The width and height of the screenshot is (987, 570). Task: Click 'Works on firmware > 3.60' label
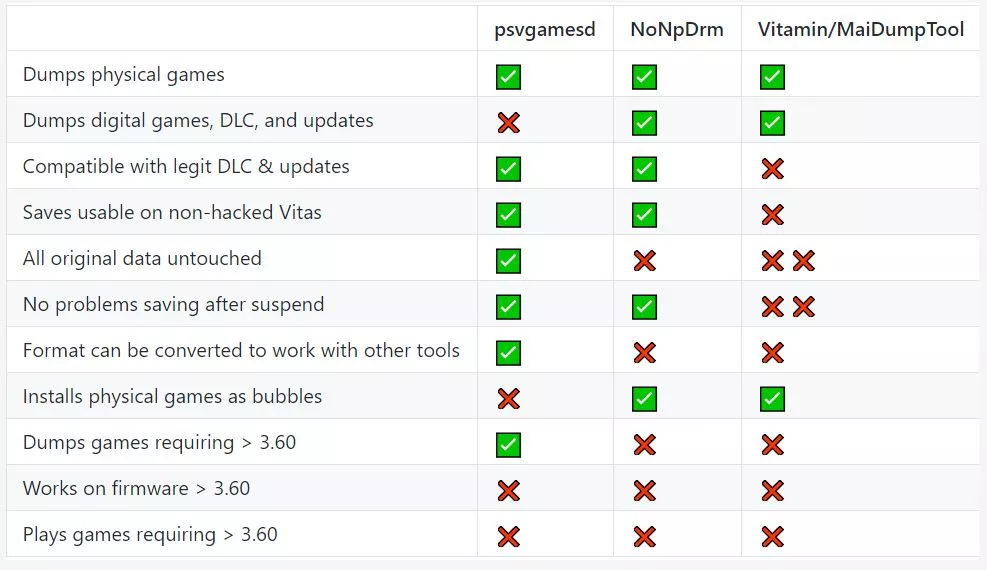point(136,488)
